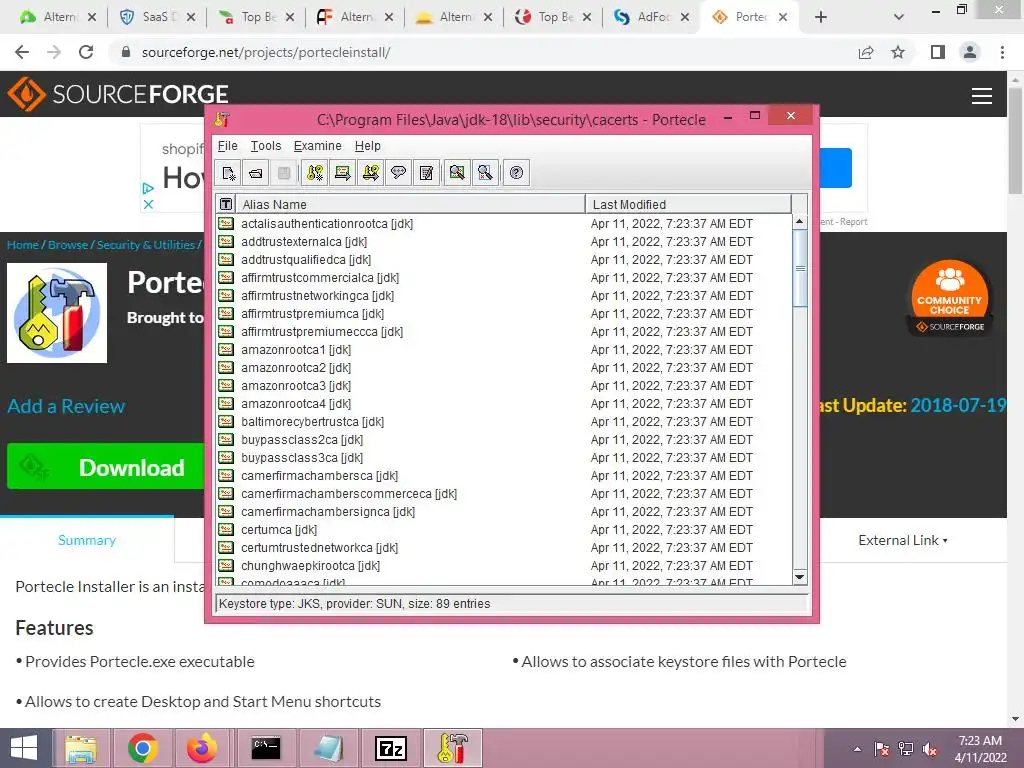The image size is (1024, 768).
Task: Click the greyed-out Save Keystore icon
Action: click(283, 173)
